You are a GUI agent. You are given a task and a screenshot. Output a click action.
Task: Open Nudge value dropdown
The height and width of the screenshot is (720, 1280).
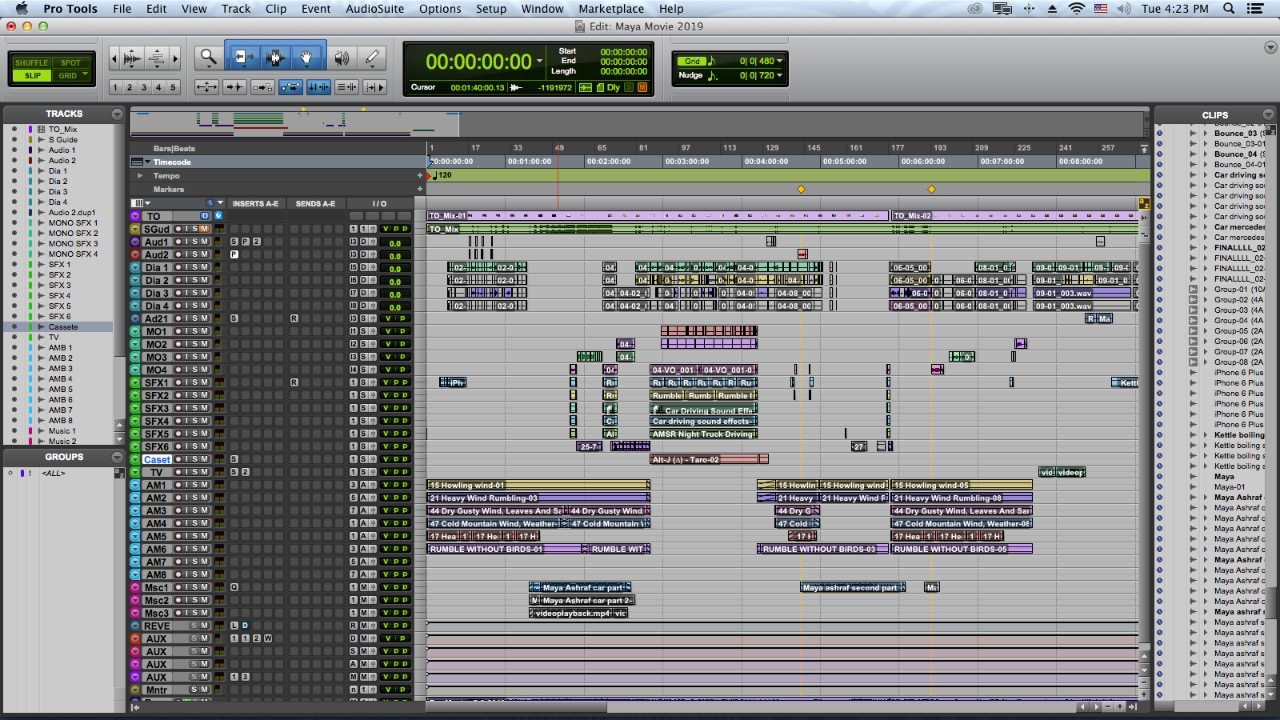click(x=780, y=75)
